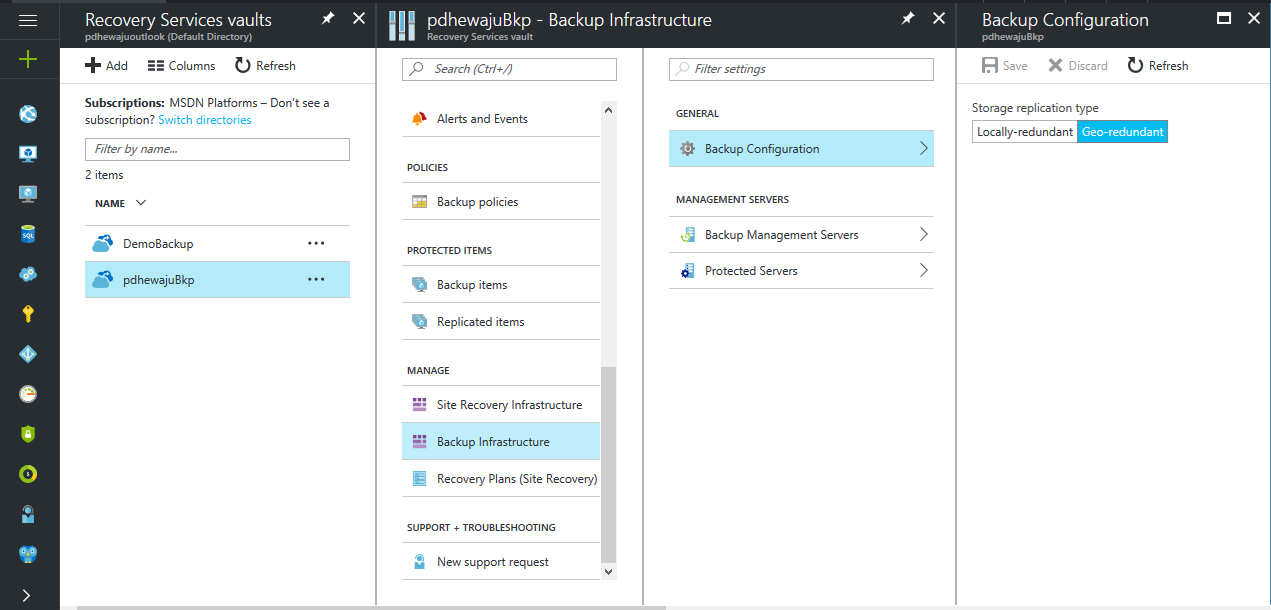Image resolution: width=1271 pixels, height=610 pixels.
Task: Open Alerts and Events menu item
Action: click(501, 119)
